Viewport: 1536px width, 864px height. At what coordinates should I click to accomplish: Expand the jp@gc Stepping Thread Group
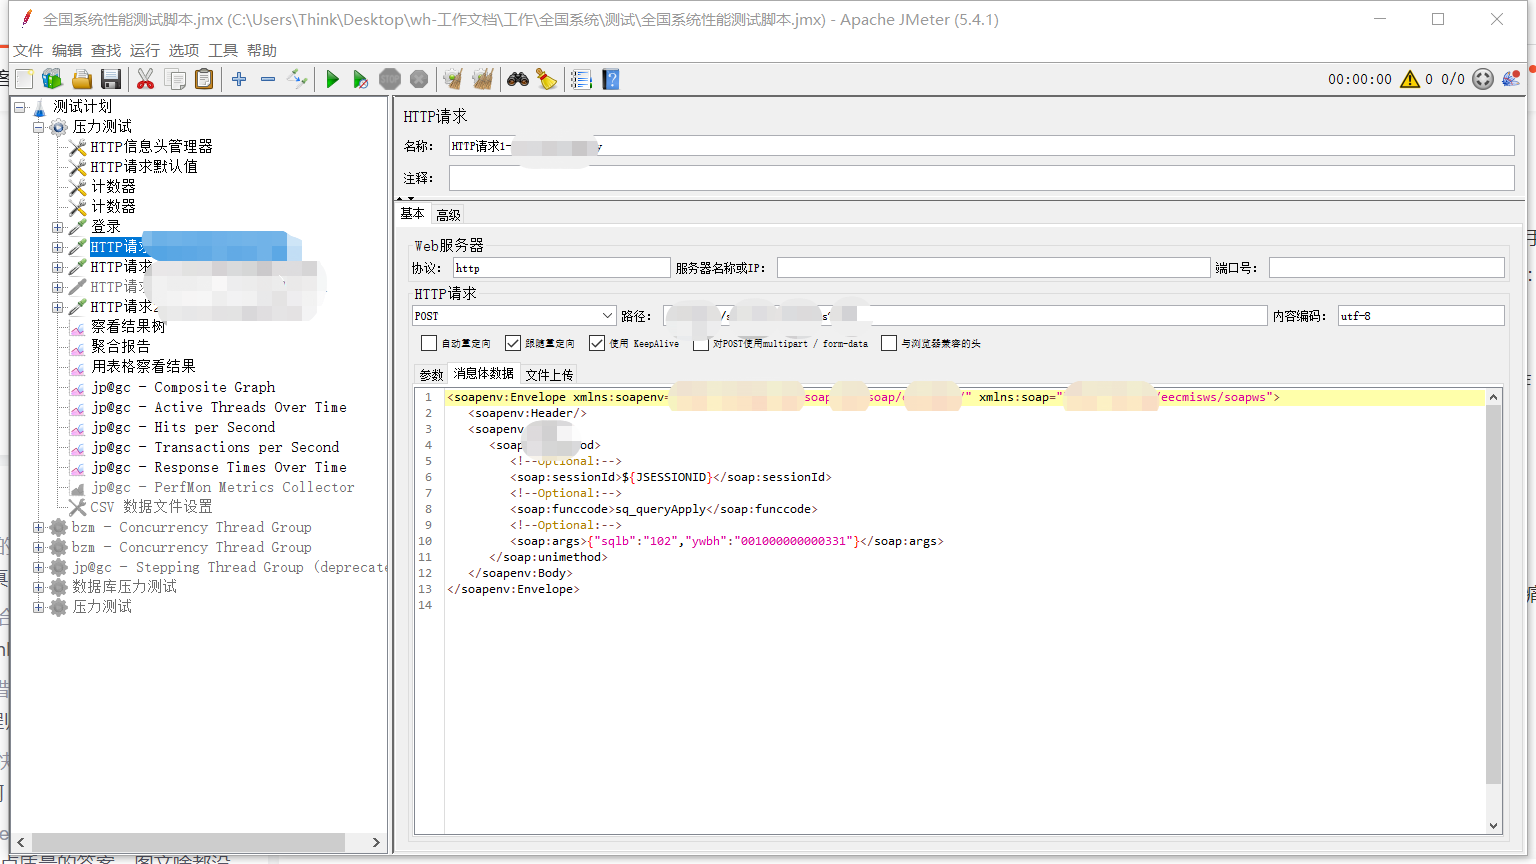click(38, 567)
